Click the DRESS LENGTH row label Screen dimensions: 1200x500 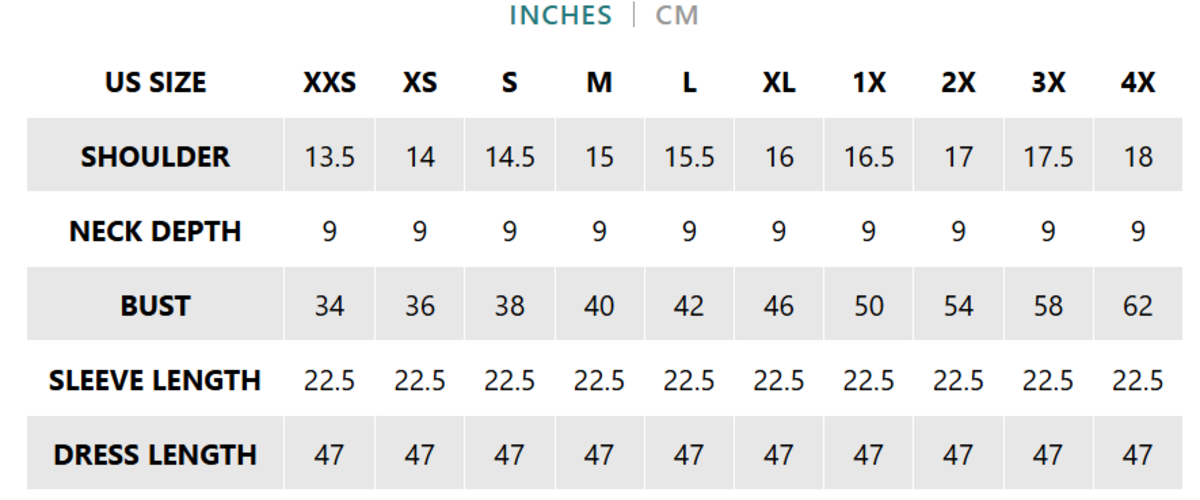[x=155, y=455]
